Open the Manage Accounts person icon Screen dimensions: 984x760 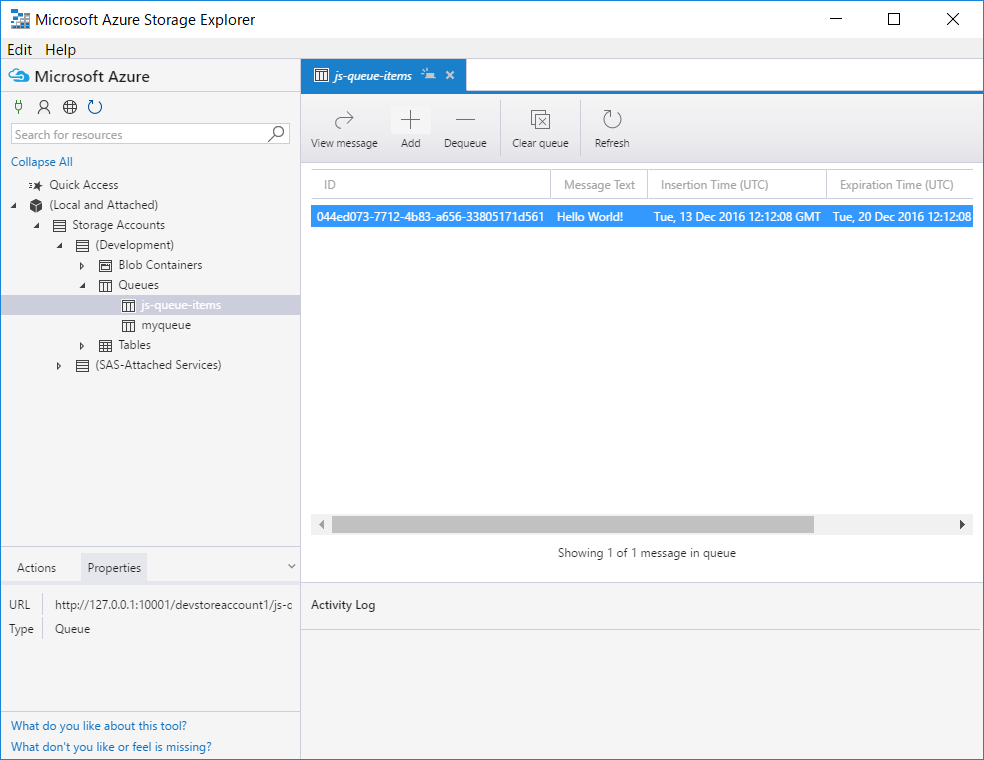43,107
